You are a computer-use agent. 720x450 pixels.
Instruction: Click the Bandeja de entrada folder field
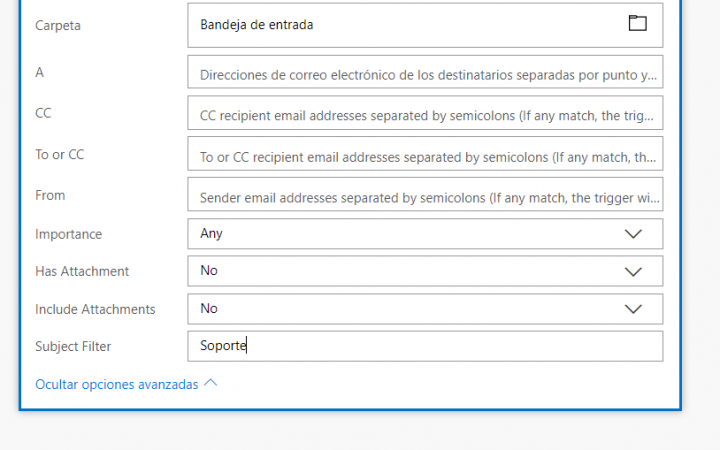click(x=425, y=25)
